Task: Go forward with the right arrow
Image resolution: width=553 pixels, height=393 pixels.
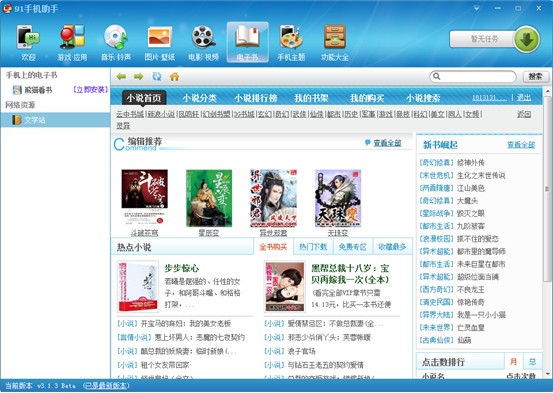Action: (139, 77)
